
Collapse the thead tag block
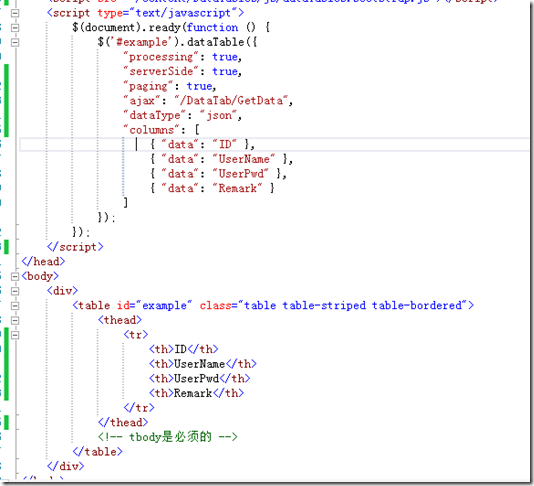pyautogui.click(x=15, y=320)
